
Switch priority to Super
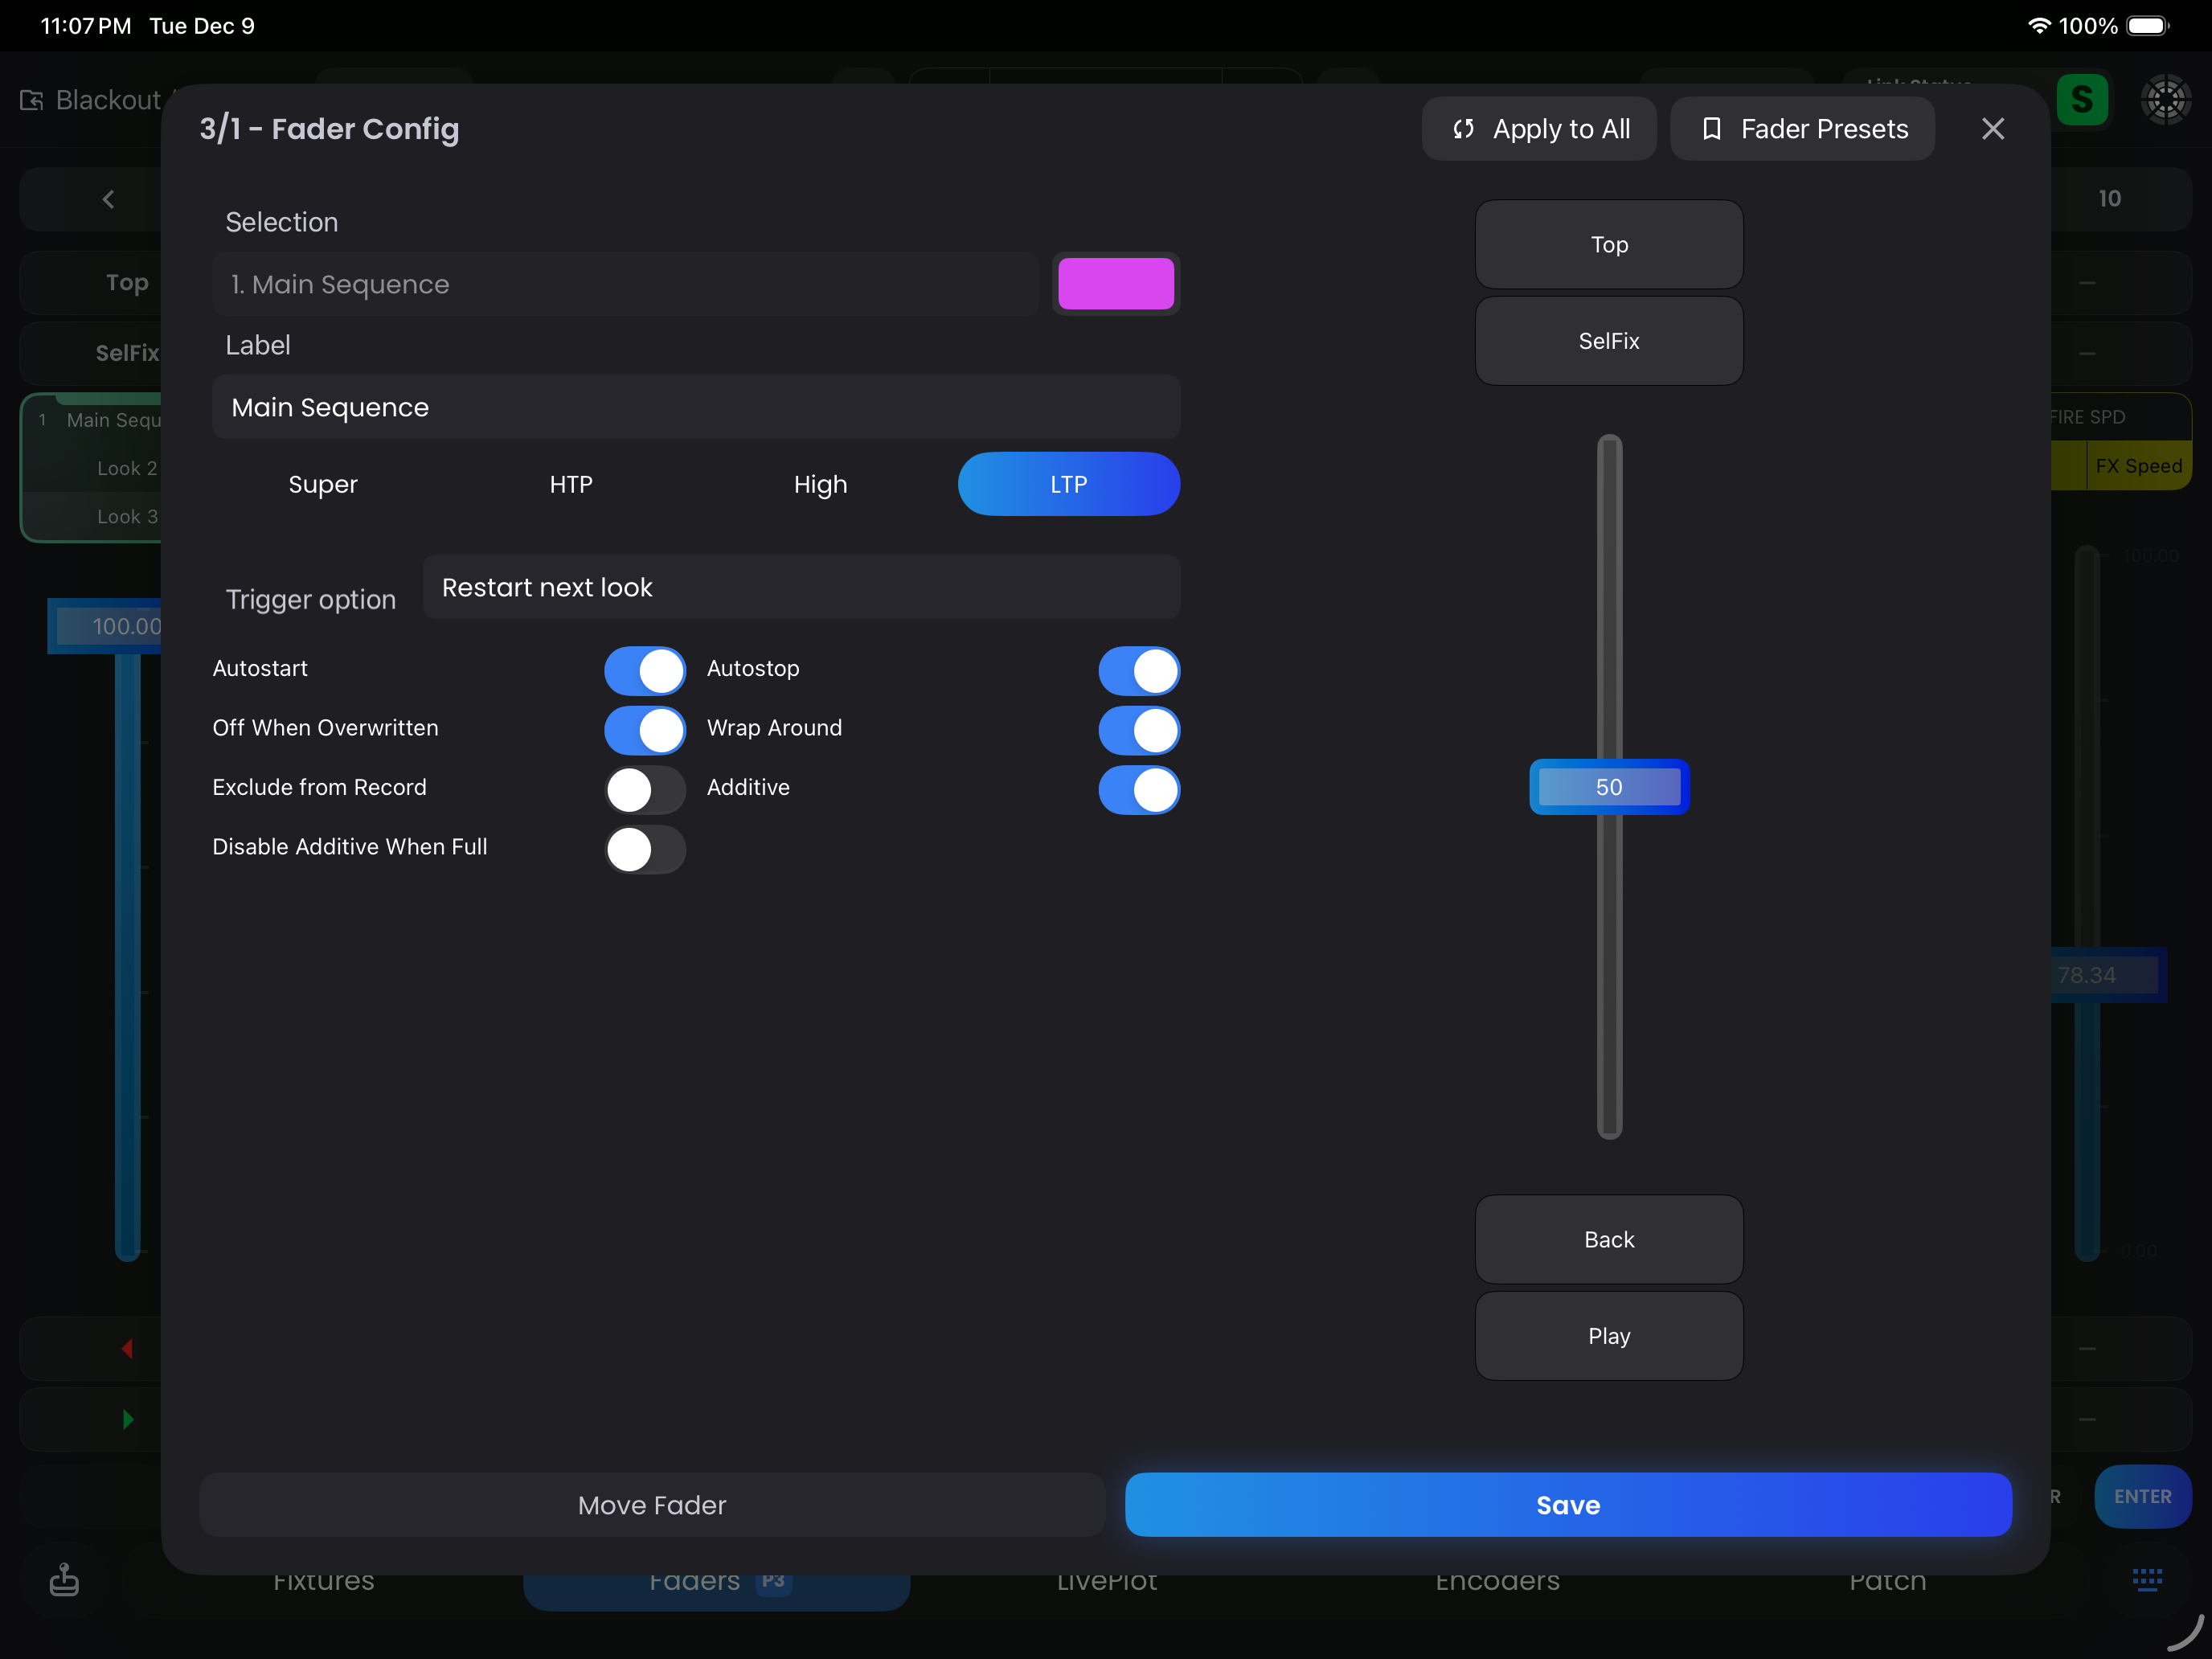322,485
